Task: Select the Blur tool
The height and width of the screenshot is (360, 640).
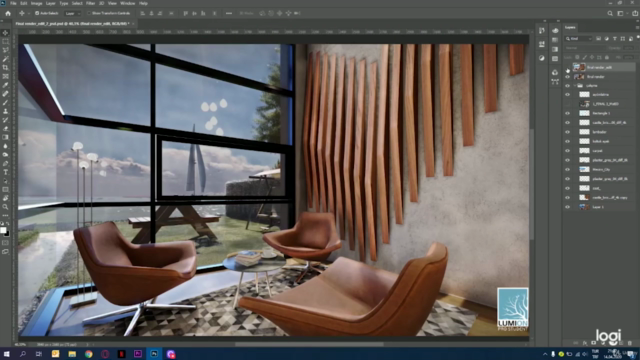Action: (x=5, y=146)
